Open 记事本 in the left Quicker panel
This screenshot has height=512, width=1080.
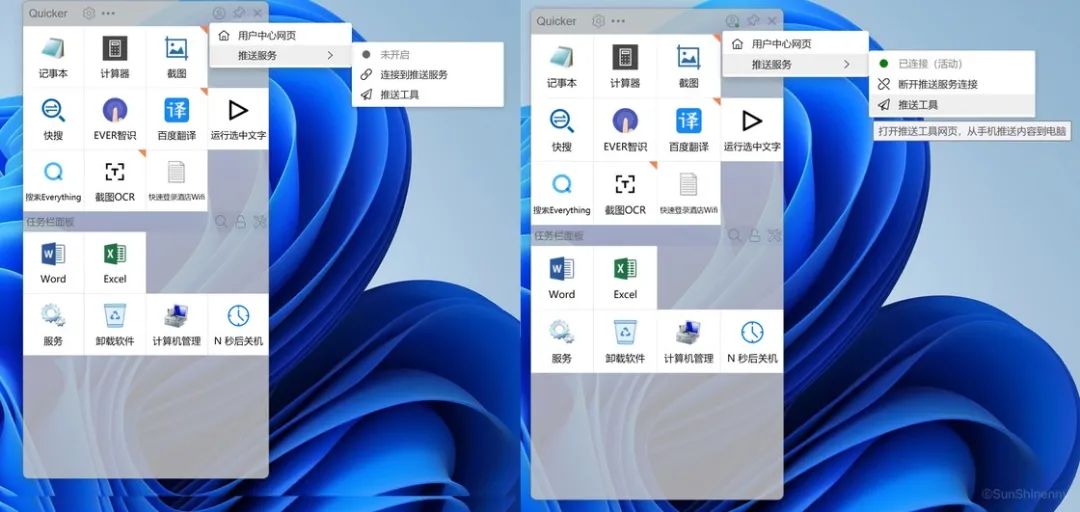(54, 57)
